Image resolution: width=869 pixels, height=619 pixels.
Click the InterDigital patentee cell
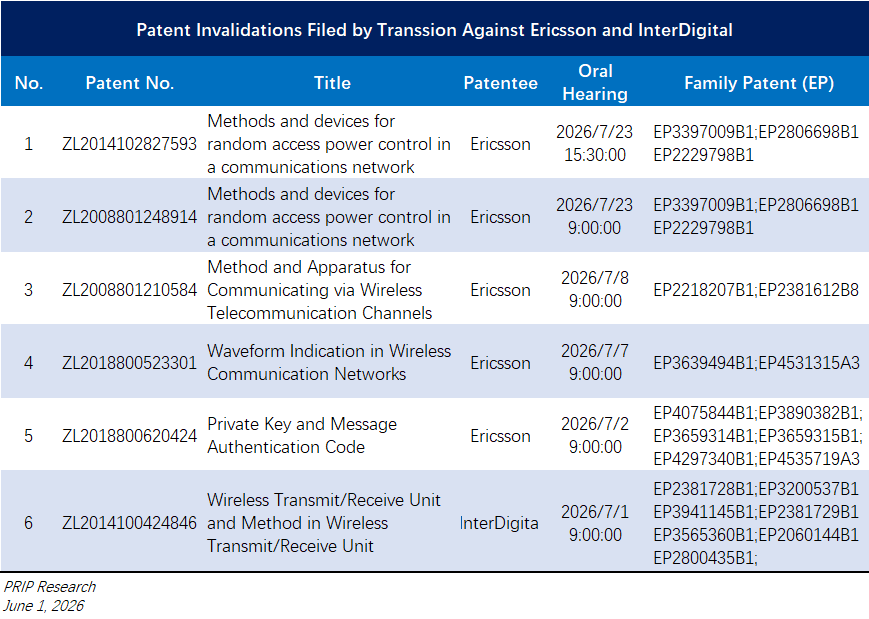point(499,523)
